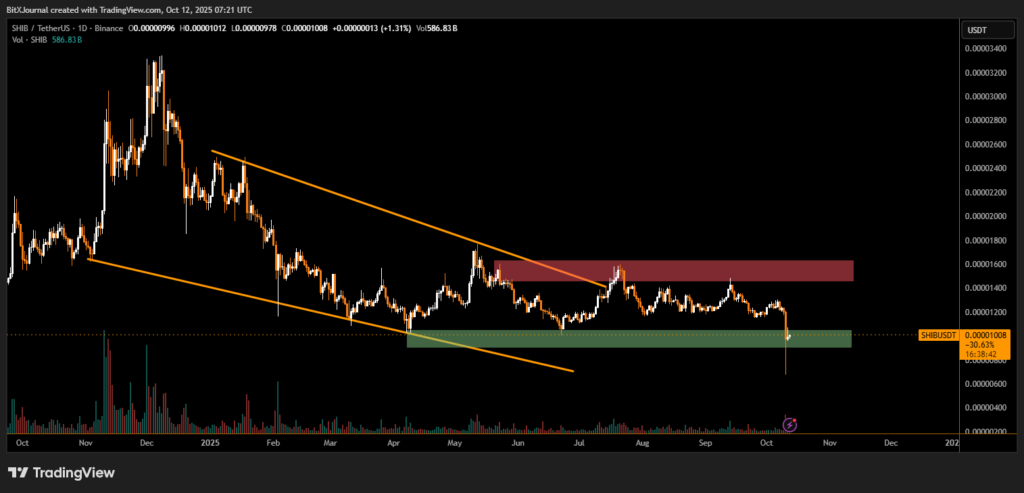This screenshot has width=1024, height=493.
Task: Click the 0.00001600 price axis label
Action: click(986, 264)
